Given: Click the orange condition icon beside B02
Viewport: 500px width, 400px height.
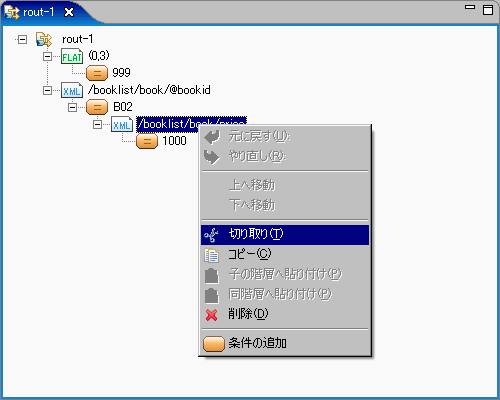Looking at the screenshot, I should (x=97, y=107).
